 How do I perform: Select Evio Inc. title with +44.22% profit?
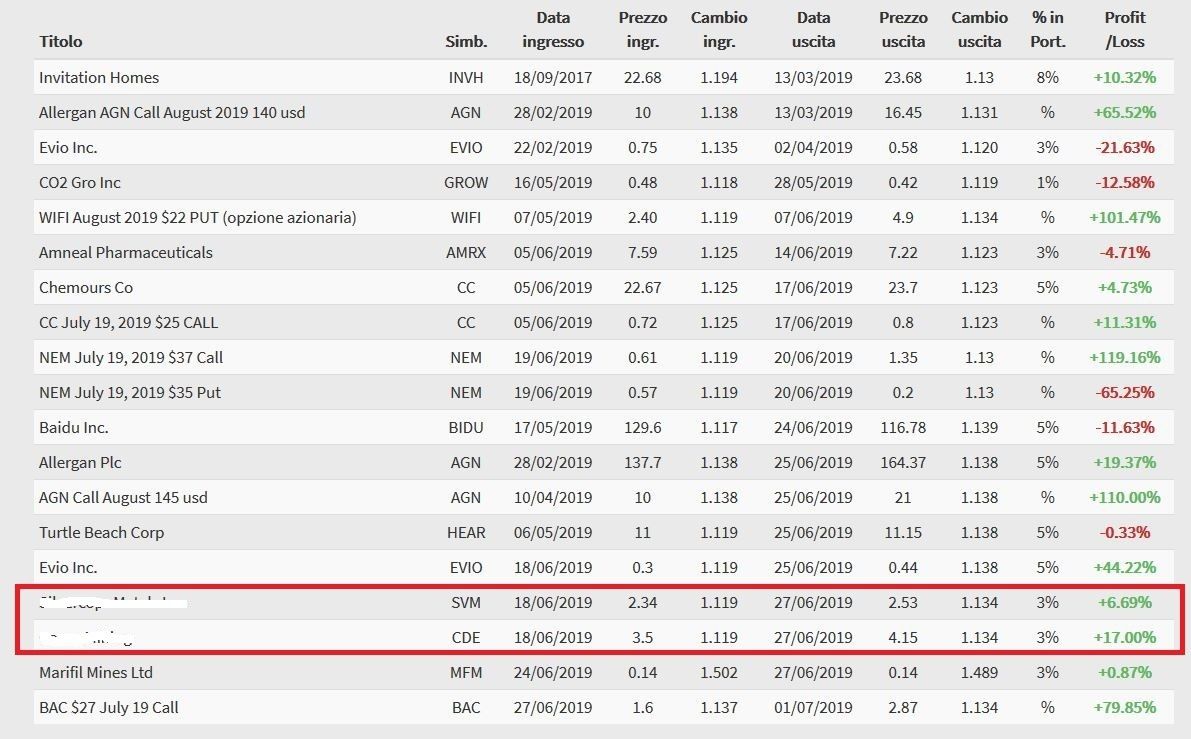click(68, 567)
